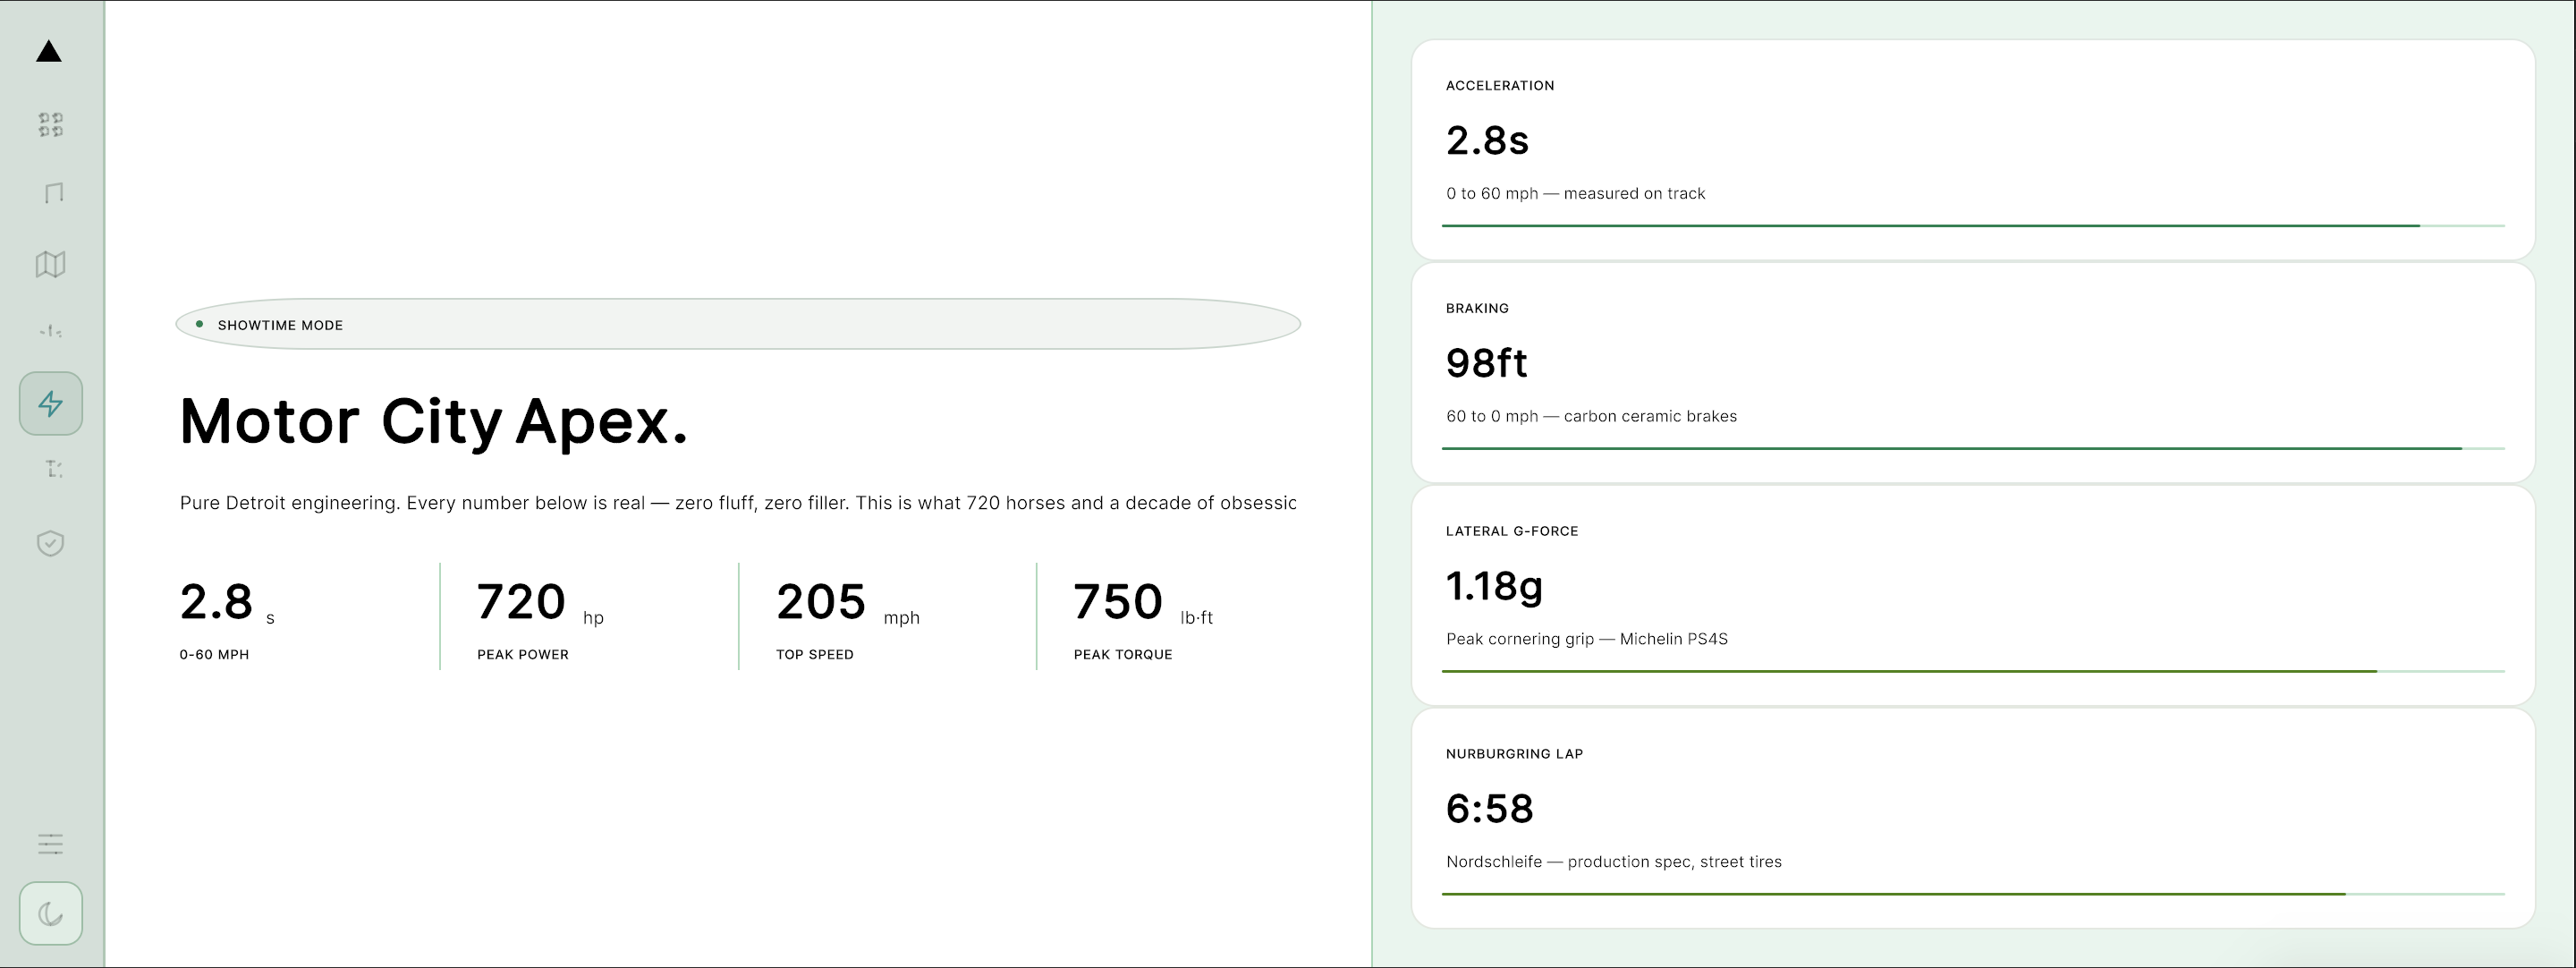Image resolution: width=2576 pixels, height=968 pixels.
Task: Open the sliders settings icon
Action: [x=50, y=844]
